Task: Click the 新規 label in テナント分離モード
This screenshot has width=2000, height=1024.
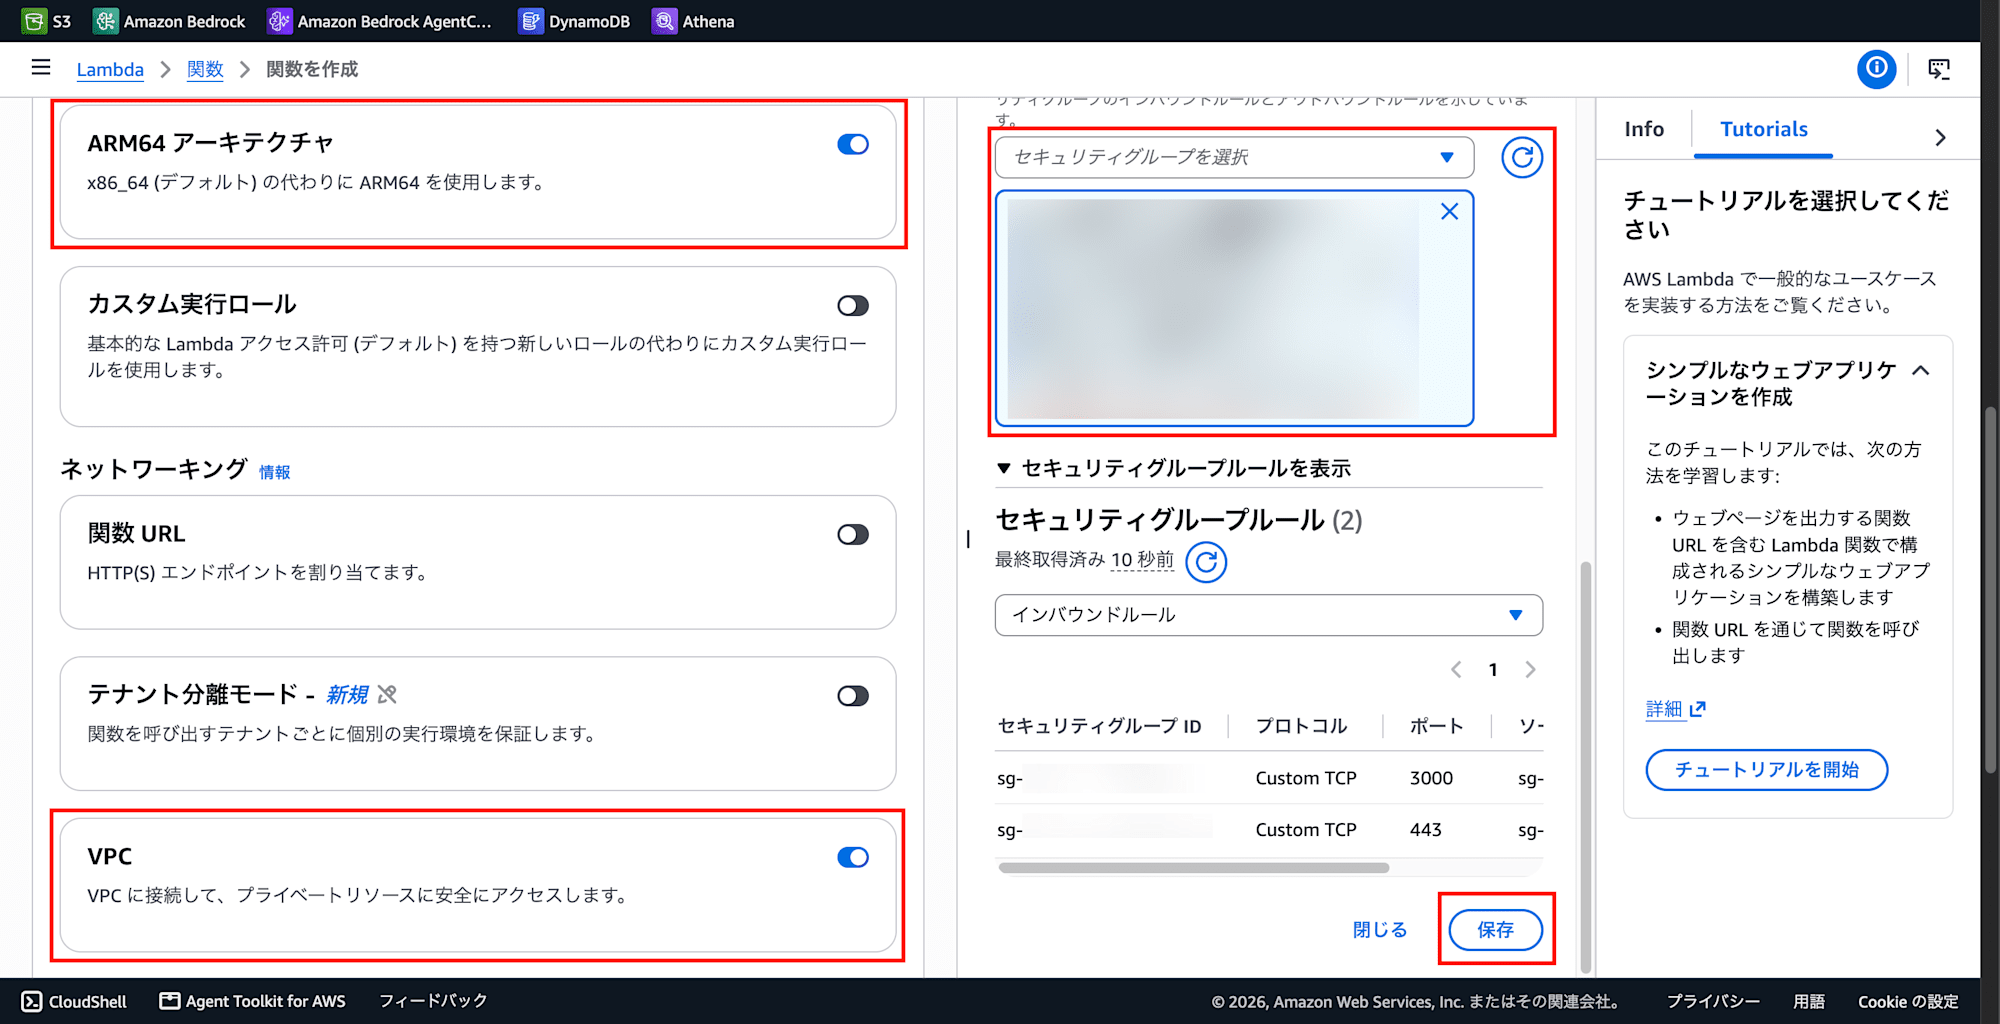Action: click(347, 694)
